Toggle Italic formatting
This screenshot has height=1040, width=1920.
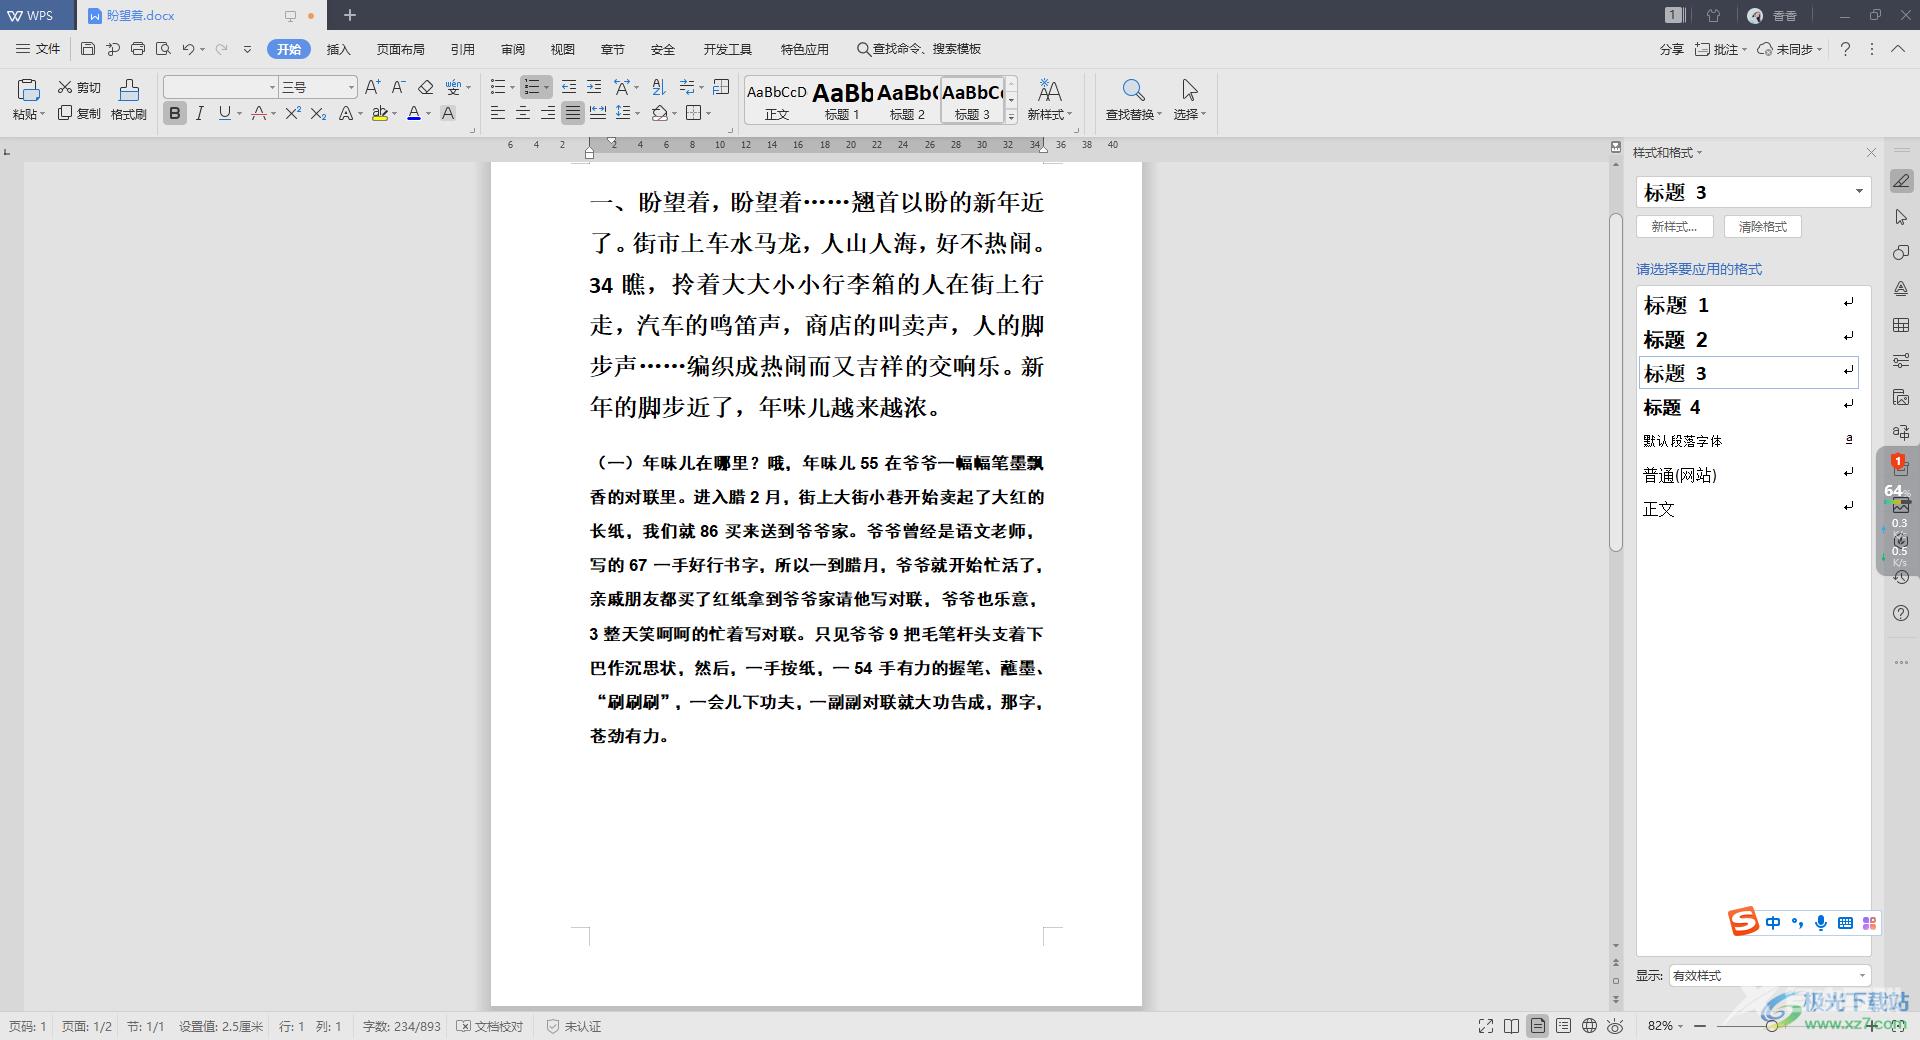[200, 114]
